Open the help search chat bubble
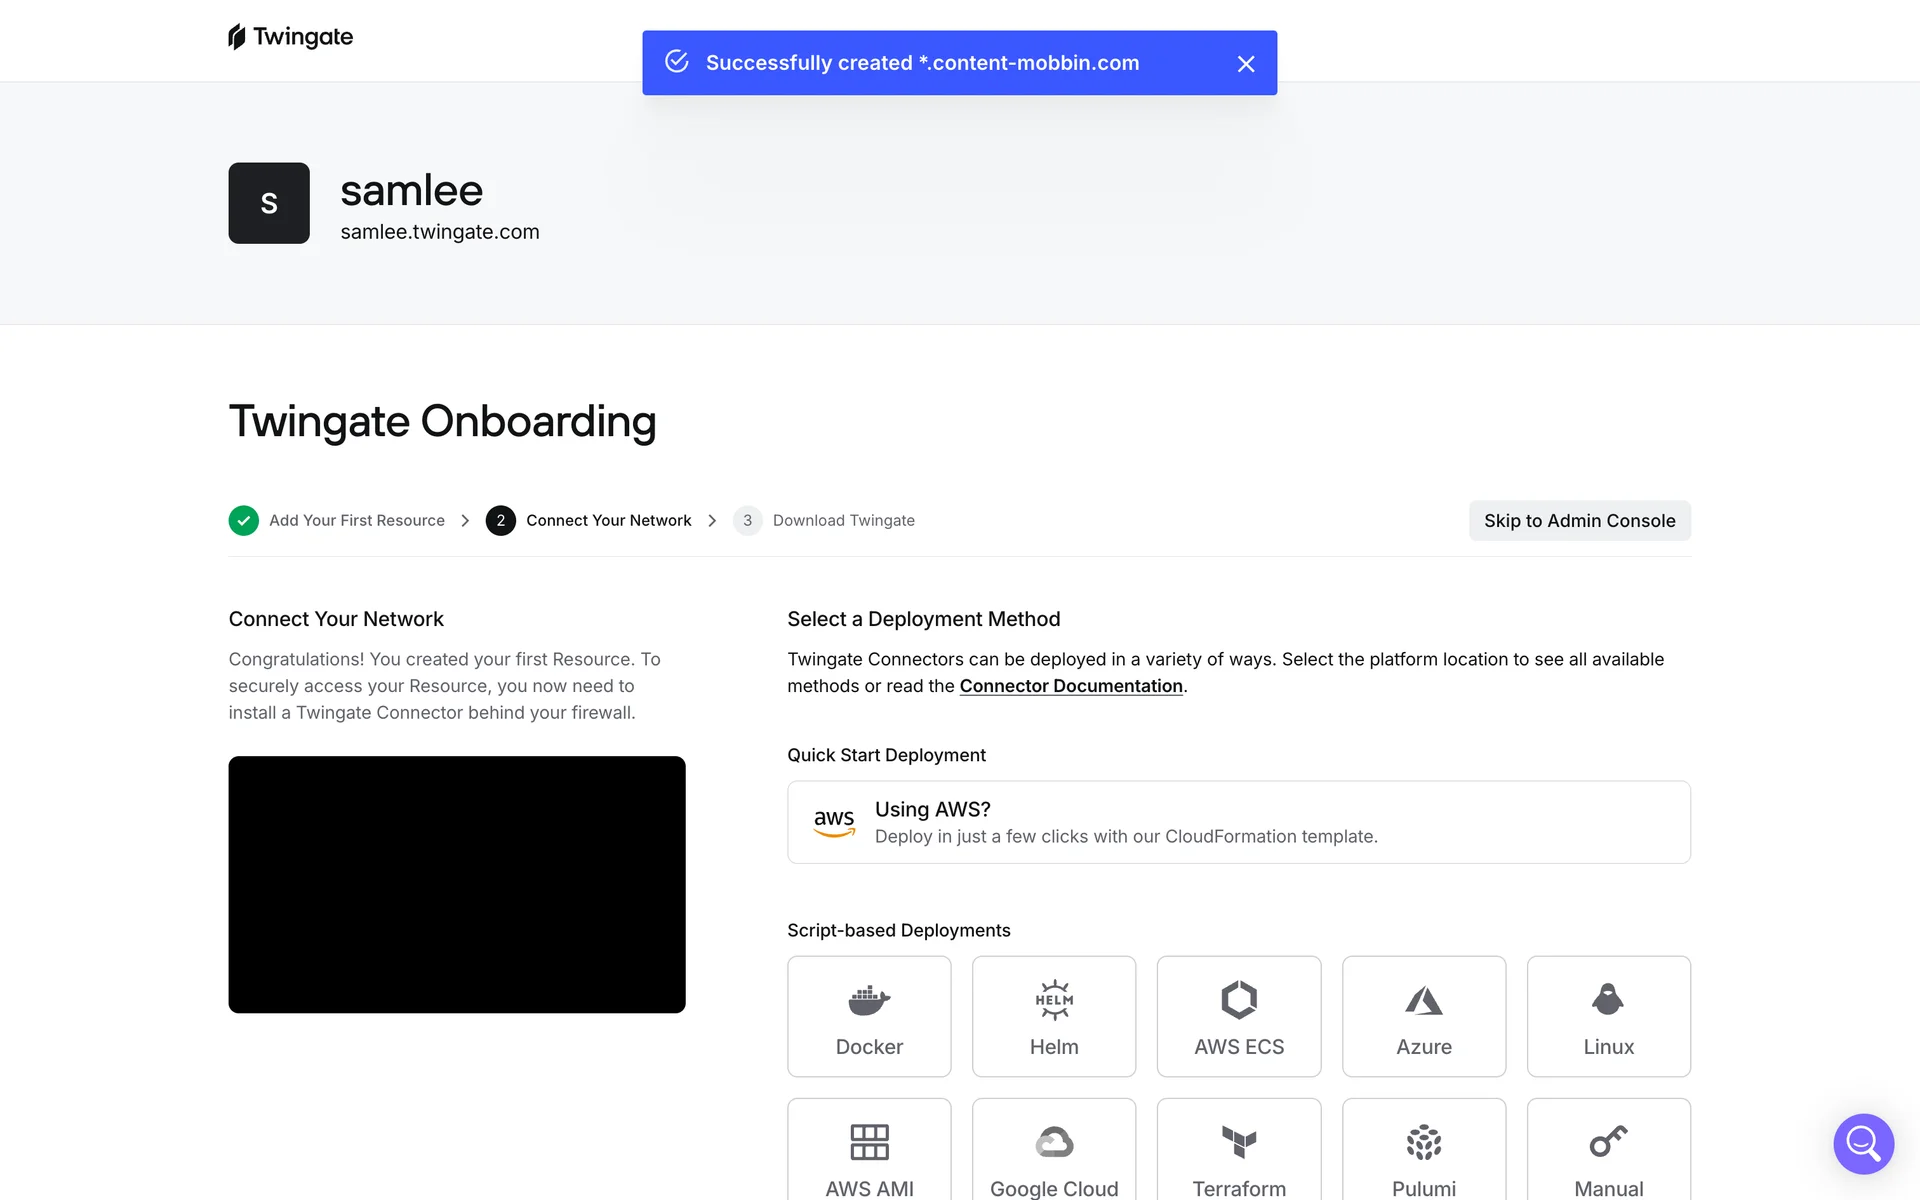Screen dimensions: 1920x1200 [x=1863, y=1143]
